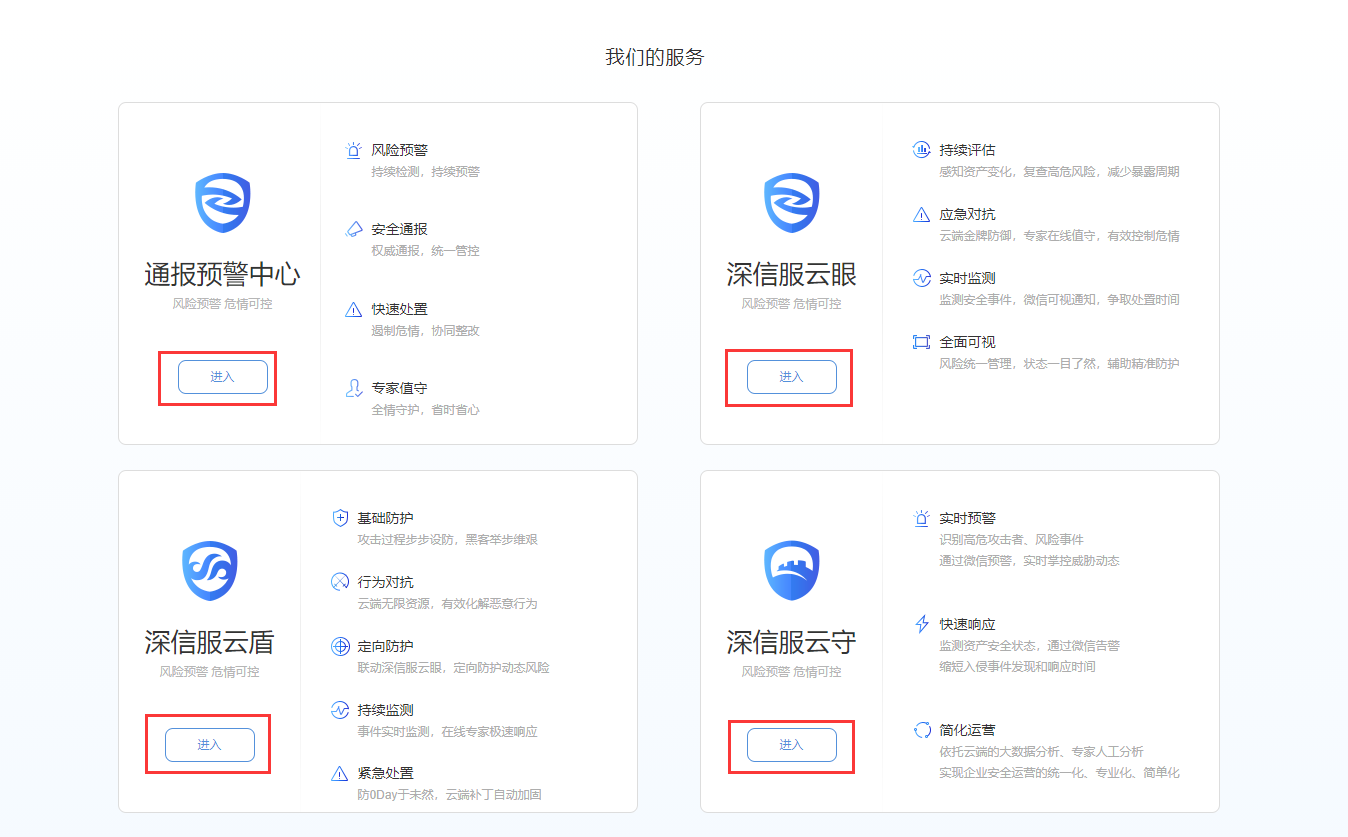Click description 缩短入侵事件发现和响应时间
The width and height of the screenshot is (1348, 837).
click(x=1017, y=667)
